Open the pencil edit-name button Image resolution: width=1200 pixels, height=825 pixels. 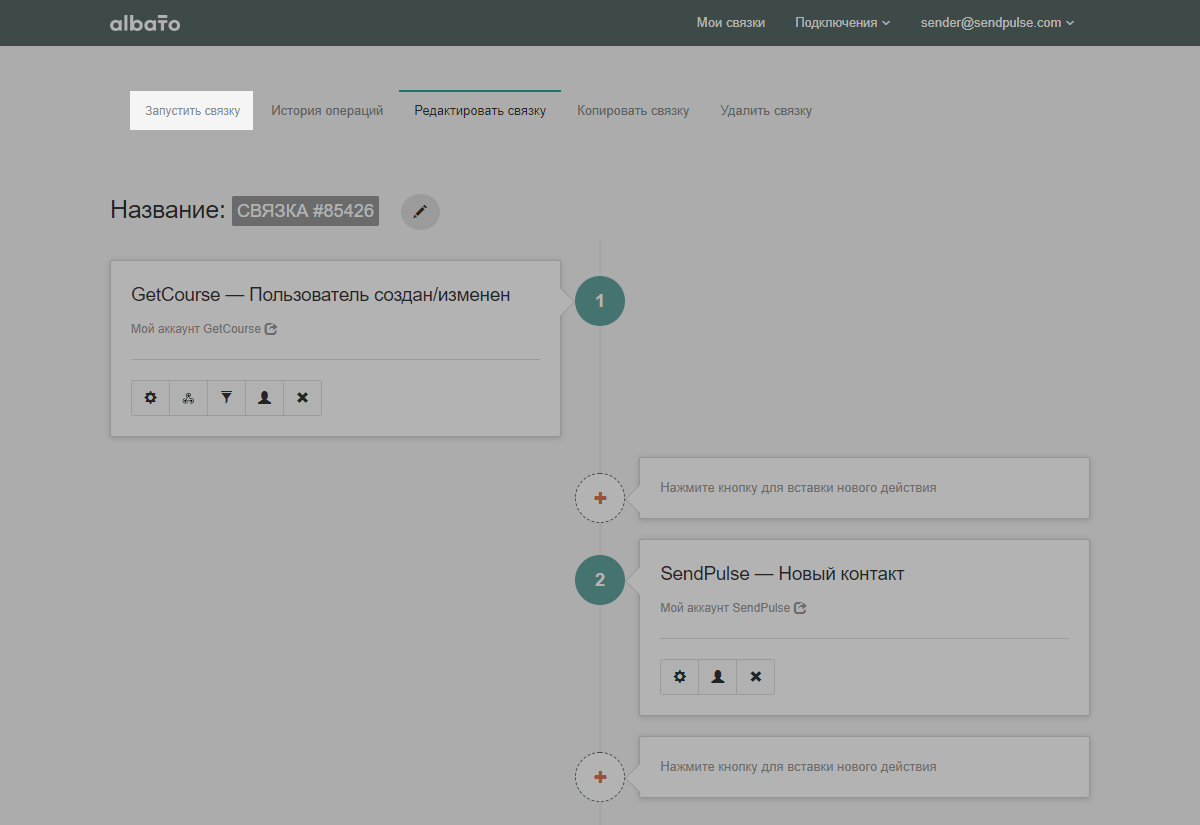(x=420, y=211)
